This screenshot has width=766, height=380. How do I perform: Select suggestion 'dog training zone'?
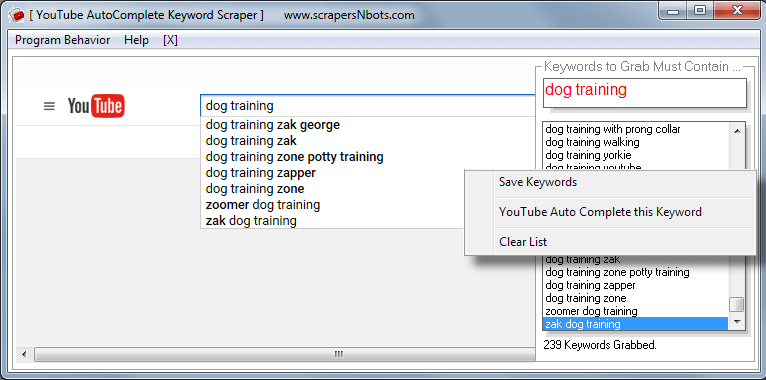pos(255,189)
